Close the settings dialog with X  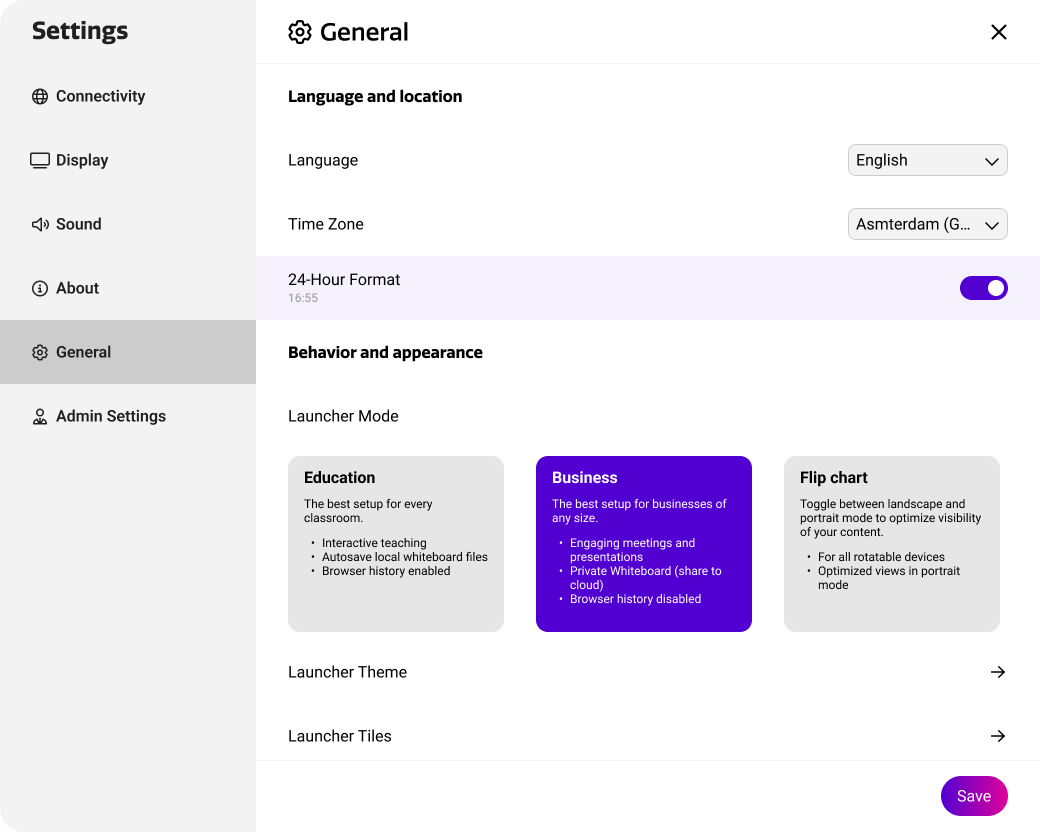(998, 32)
